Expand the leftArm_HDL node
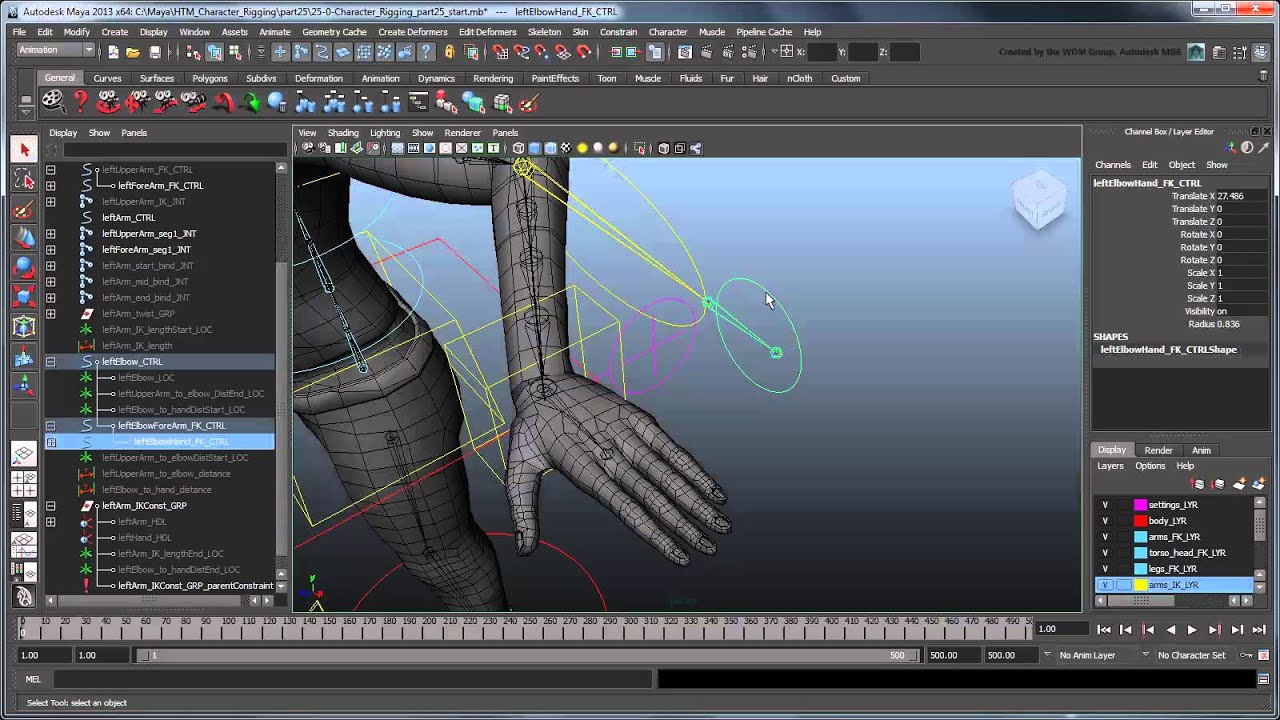Viewport: 1280px width, 720px height. (x=50, y=522)
